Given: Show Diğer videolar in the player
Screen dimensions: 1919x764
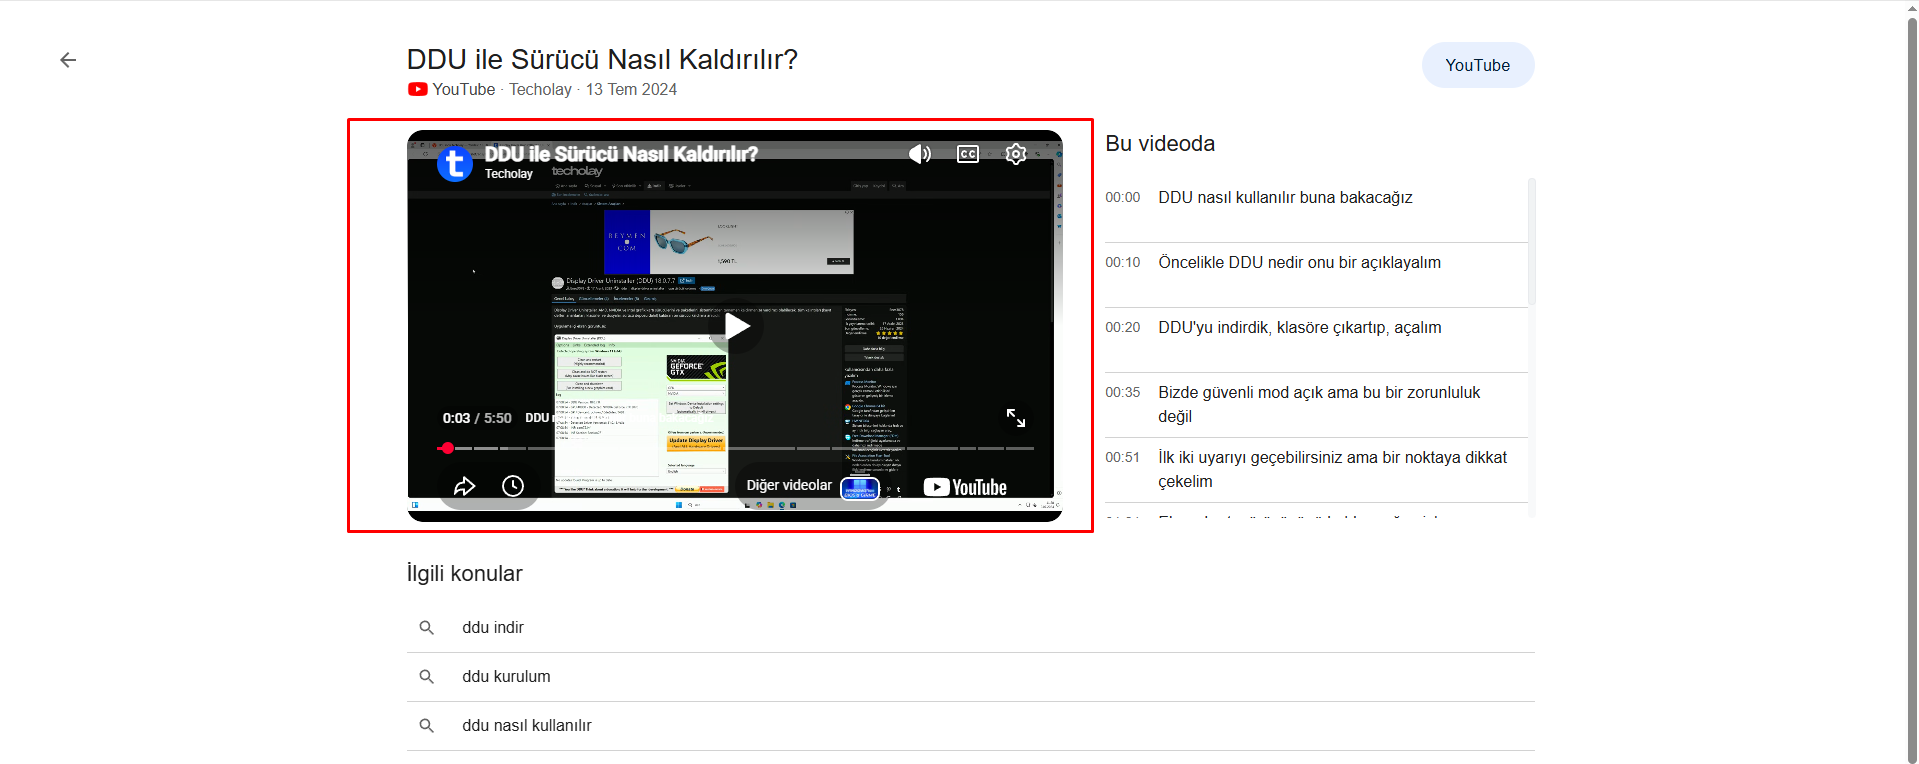Looking at the screenshot, I should click(x=789, y=485).
